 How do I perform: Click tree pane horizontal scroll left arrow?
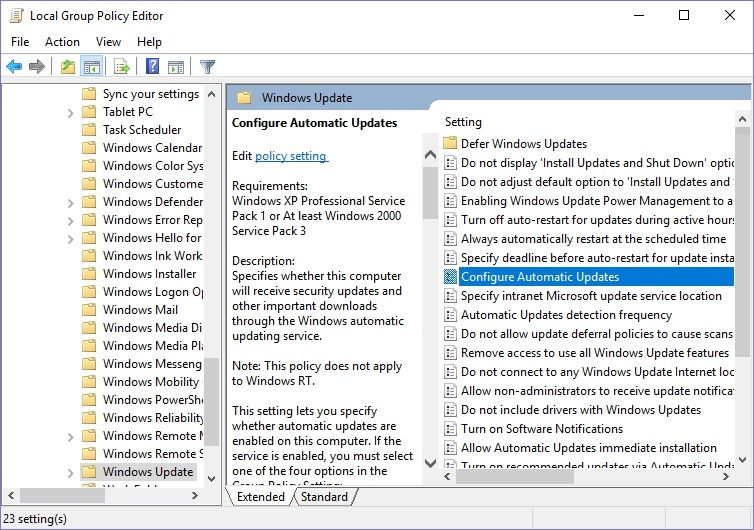(x=11, y=495)
